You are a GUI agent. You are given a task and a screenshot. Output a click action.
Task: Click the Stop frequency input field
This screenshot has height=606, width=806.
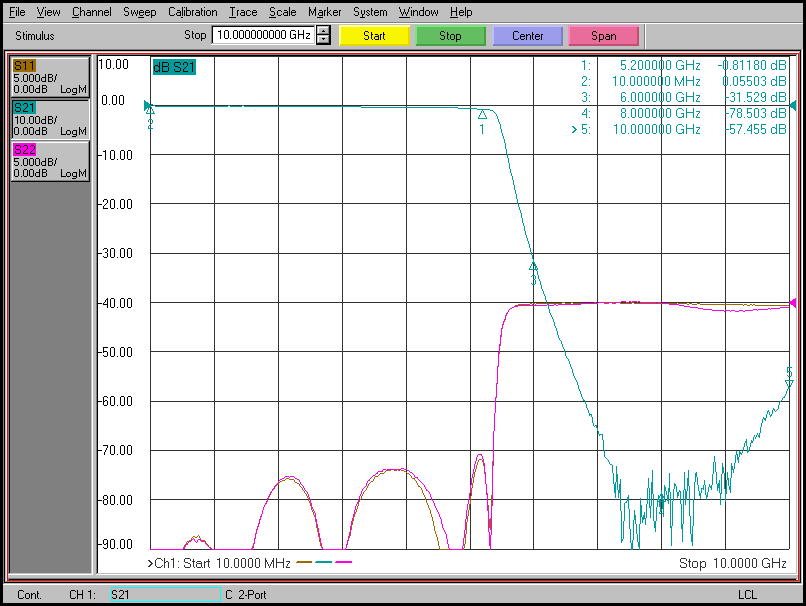coord(263,35)
